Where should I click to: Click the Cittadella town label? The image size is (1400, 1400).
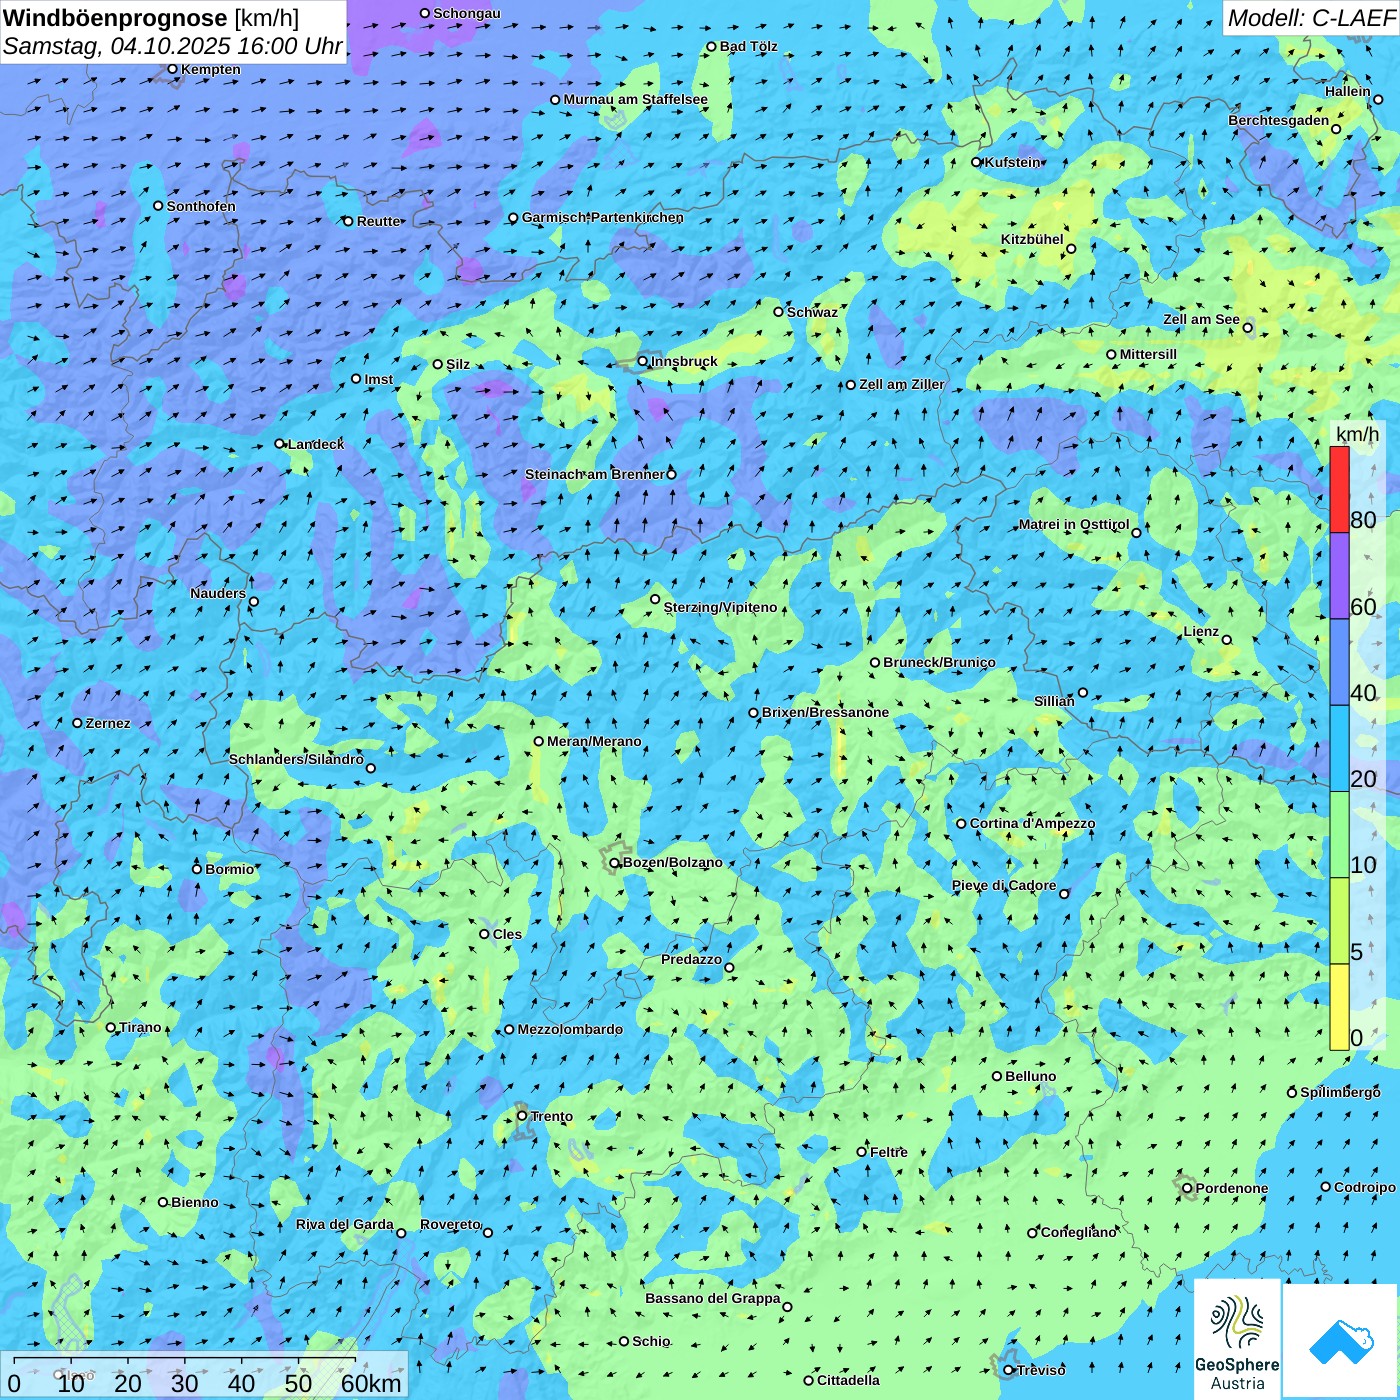tap(849, 1380)
